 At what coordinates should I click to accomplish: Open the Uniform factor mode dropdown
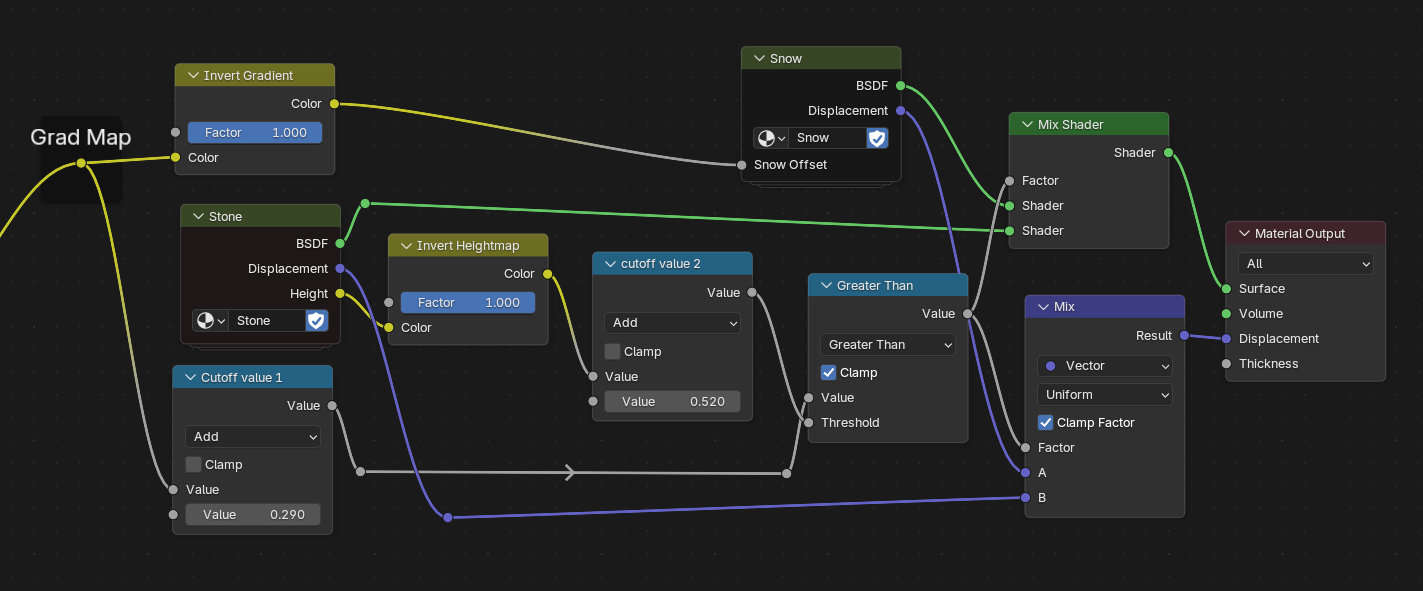[1105, 395]
